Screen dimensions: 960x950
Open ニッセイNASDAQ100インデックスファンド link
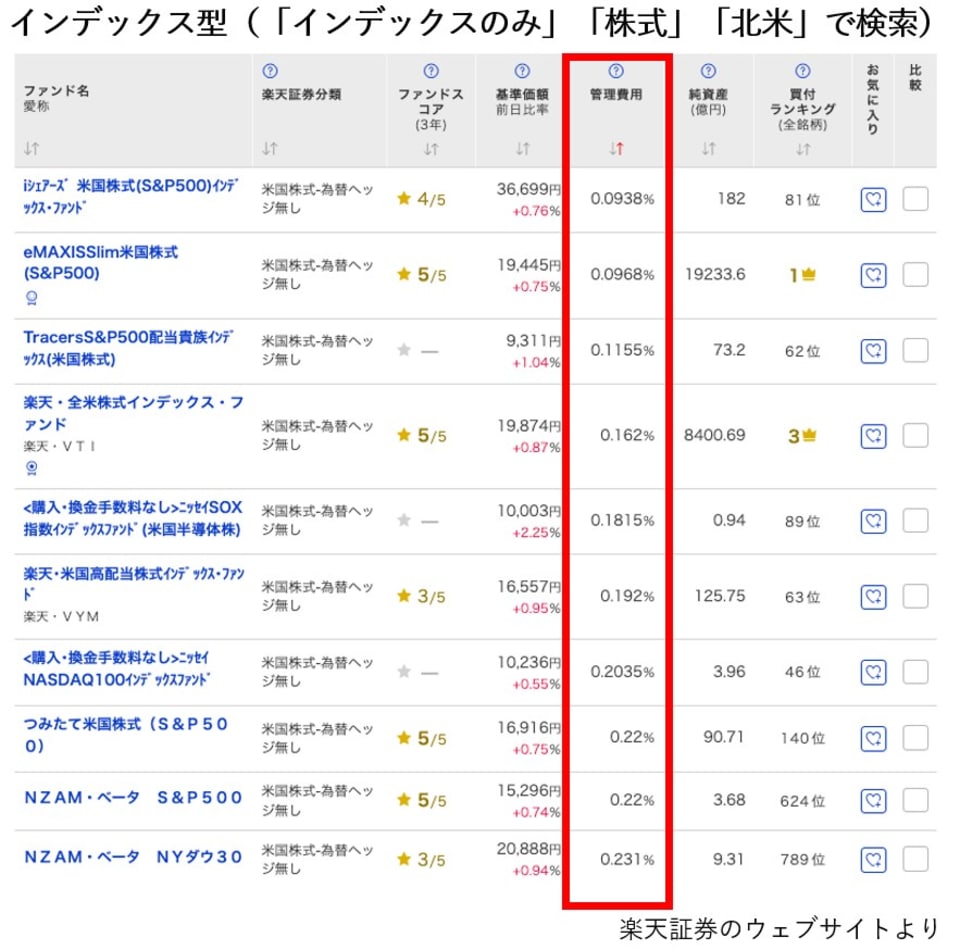(117, 669)
